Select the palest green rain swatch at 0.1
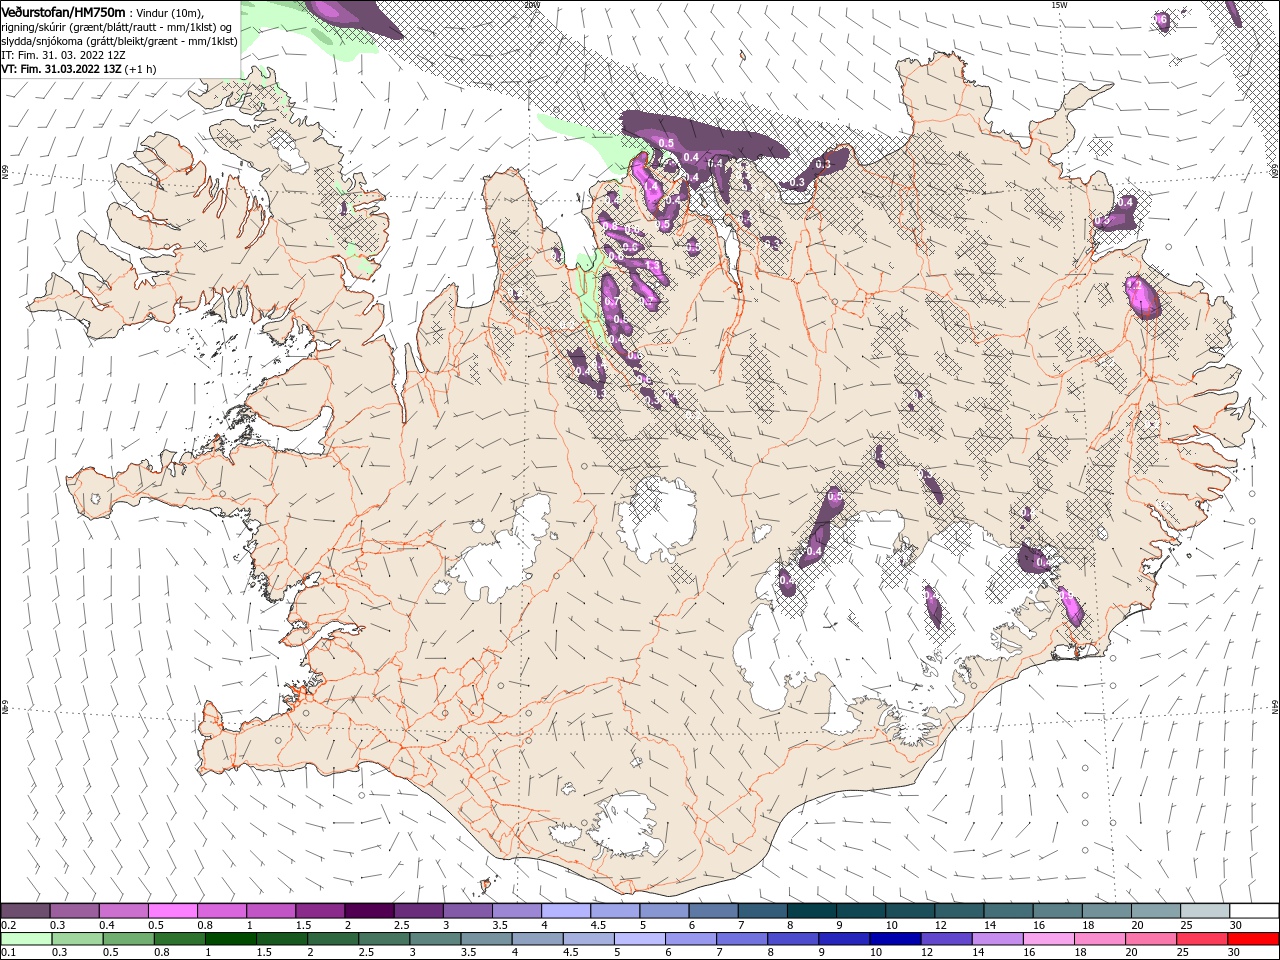 coord(26,939)
